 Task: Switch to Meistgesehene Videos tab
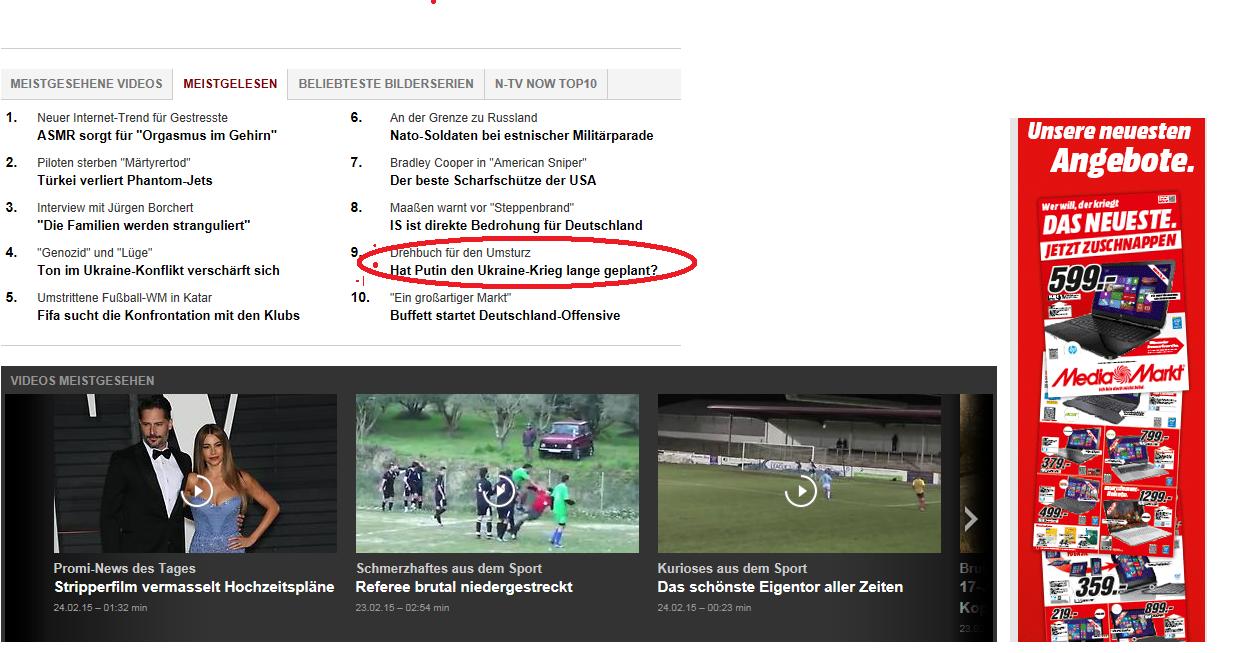pyautogui.click(x=86, y=84)
